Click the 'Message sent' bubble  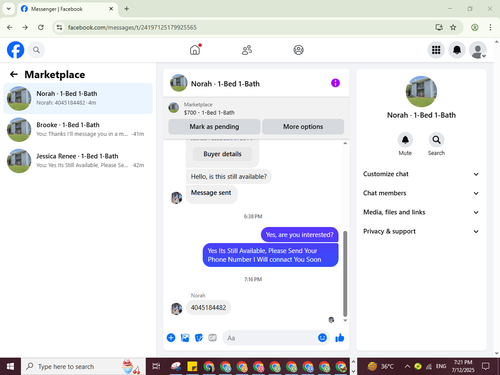[x=211, y=193]
